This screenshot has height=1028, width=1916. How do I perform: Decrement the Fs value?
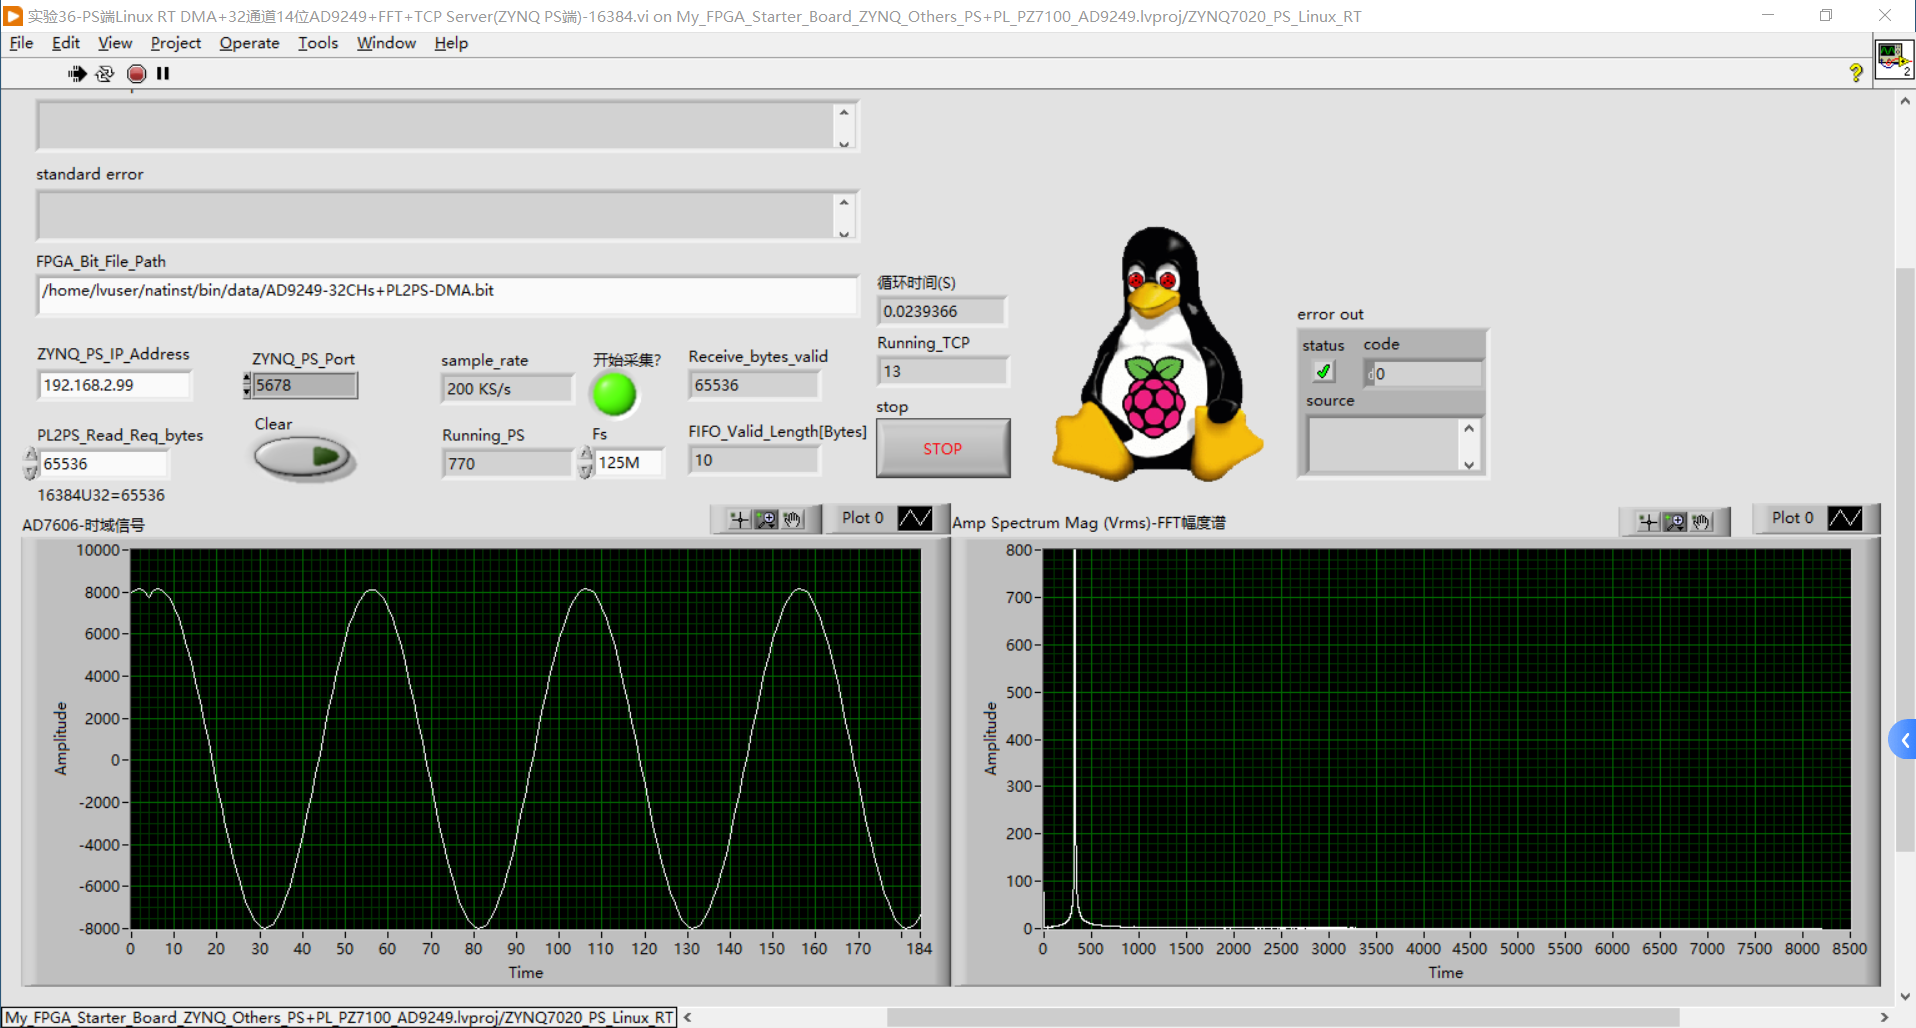(586, 470)
